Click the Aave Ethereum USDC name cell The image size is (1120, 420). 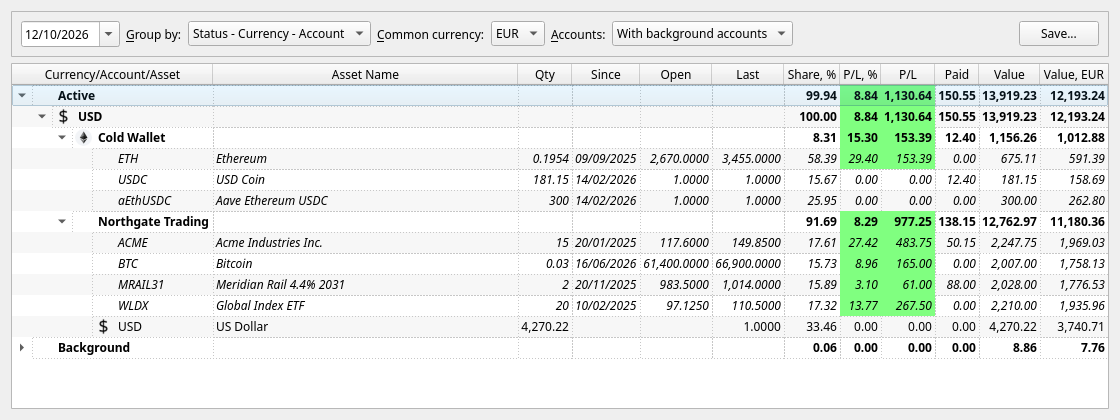tap(365, 201)
